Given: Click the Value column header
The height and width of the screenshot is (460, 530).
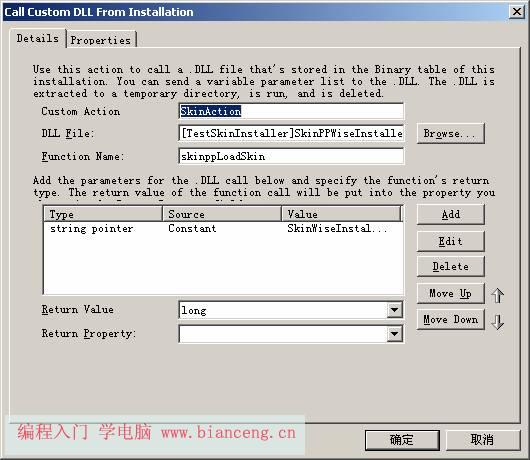Looking at the screenshot, I should pos(341,214).
